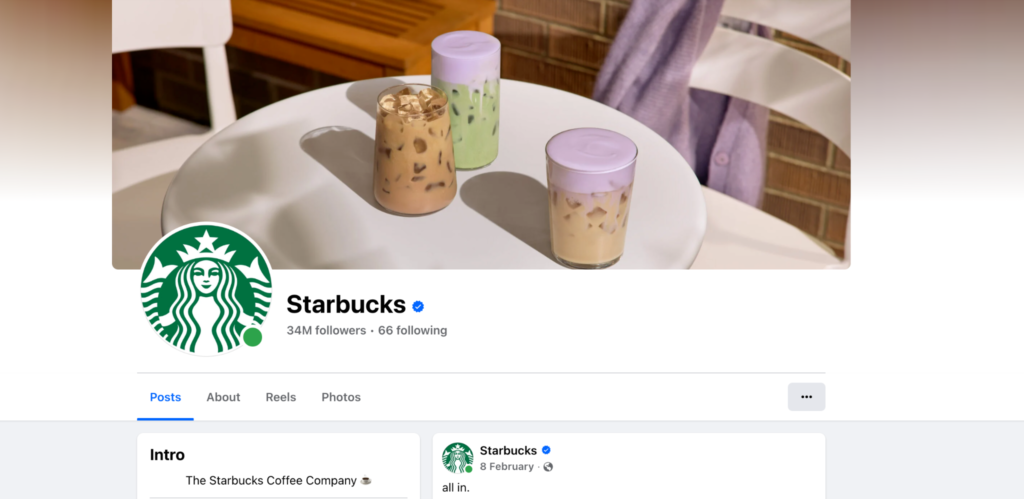View the 34M followers list
The height and width of the screenshot is (499, 1024).
[x=326, y=330]
